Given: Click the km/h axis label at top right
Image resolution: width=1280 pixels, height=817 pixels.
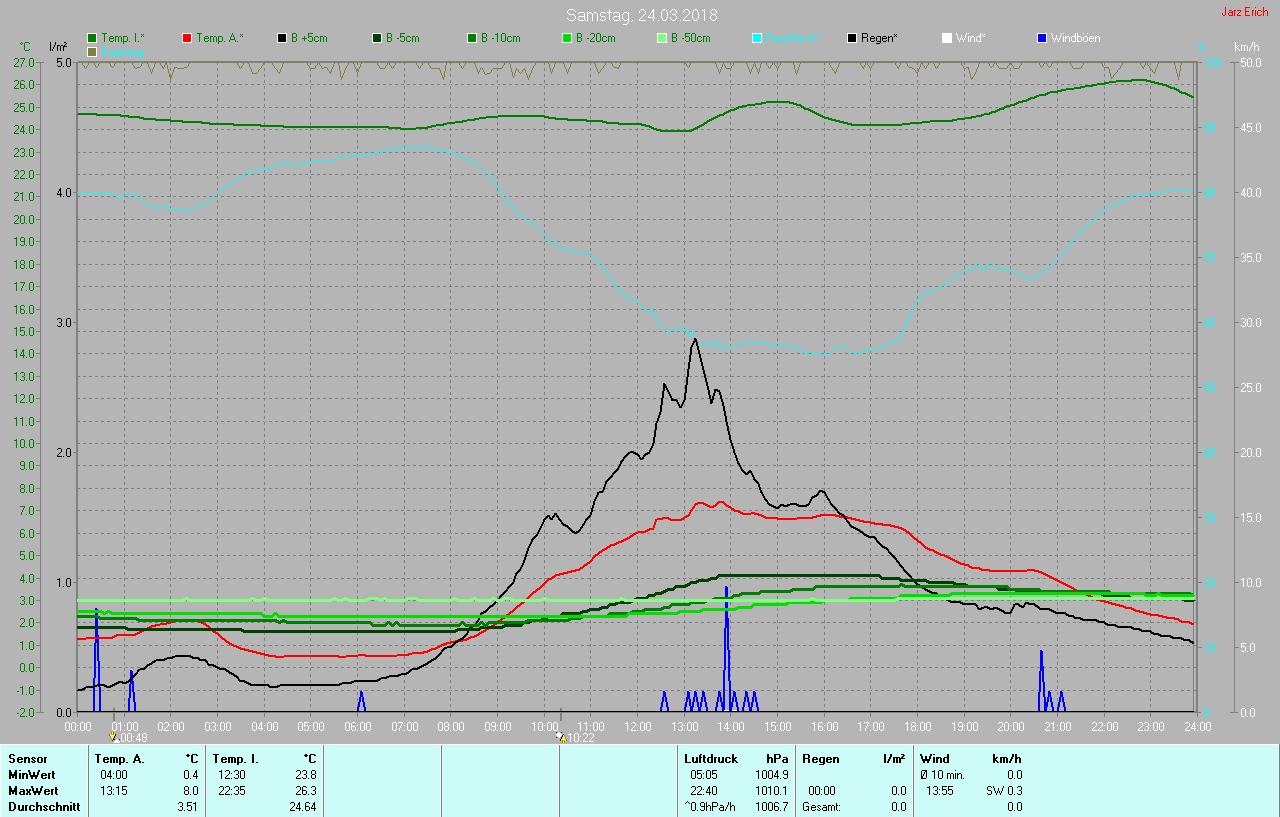Looking at the screenshot, I should (x=1246, y=47).
